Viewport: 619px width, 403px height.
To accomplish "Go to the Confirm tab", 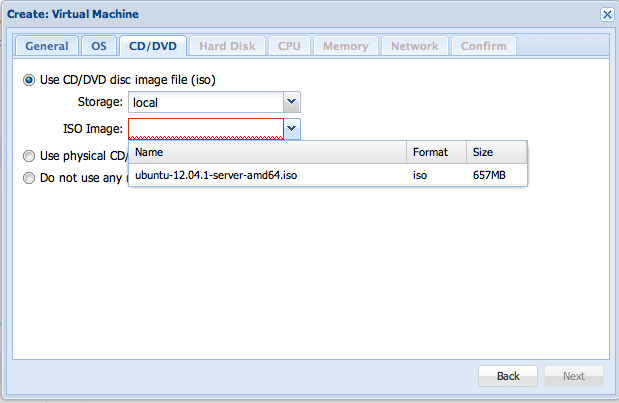I will pos(483,46).
